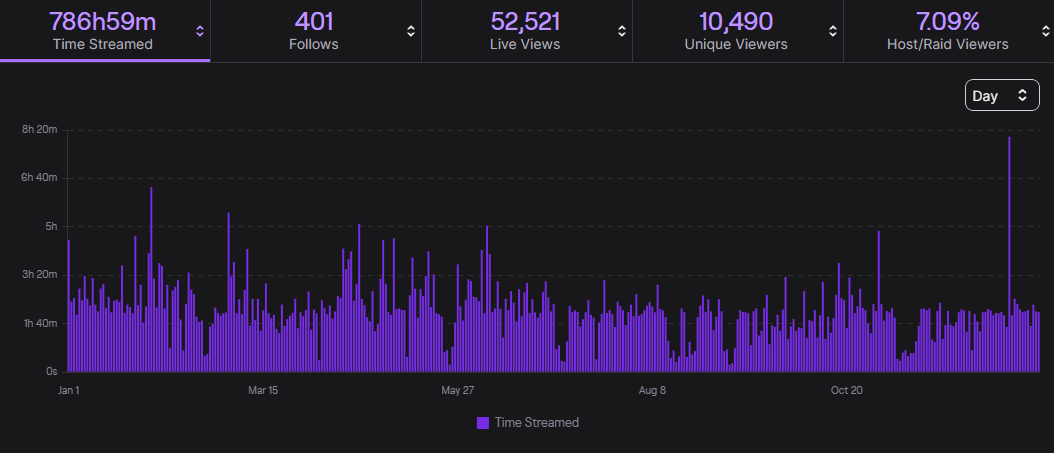Switch to the Live Views stat tab
This screenshot has width=1054, height=453.
pos(525,30)
